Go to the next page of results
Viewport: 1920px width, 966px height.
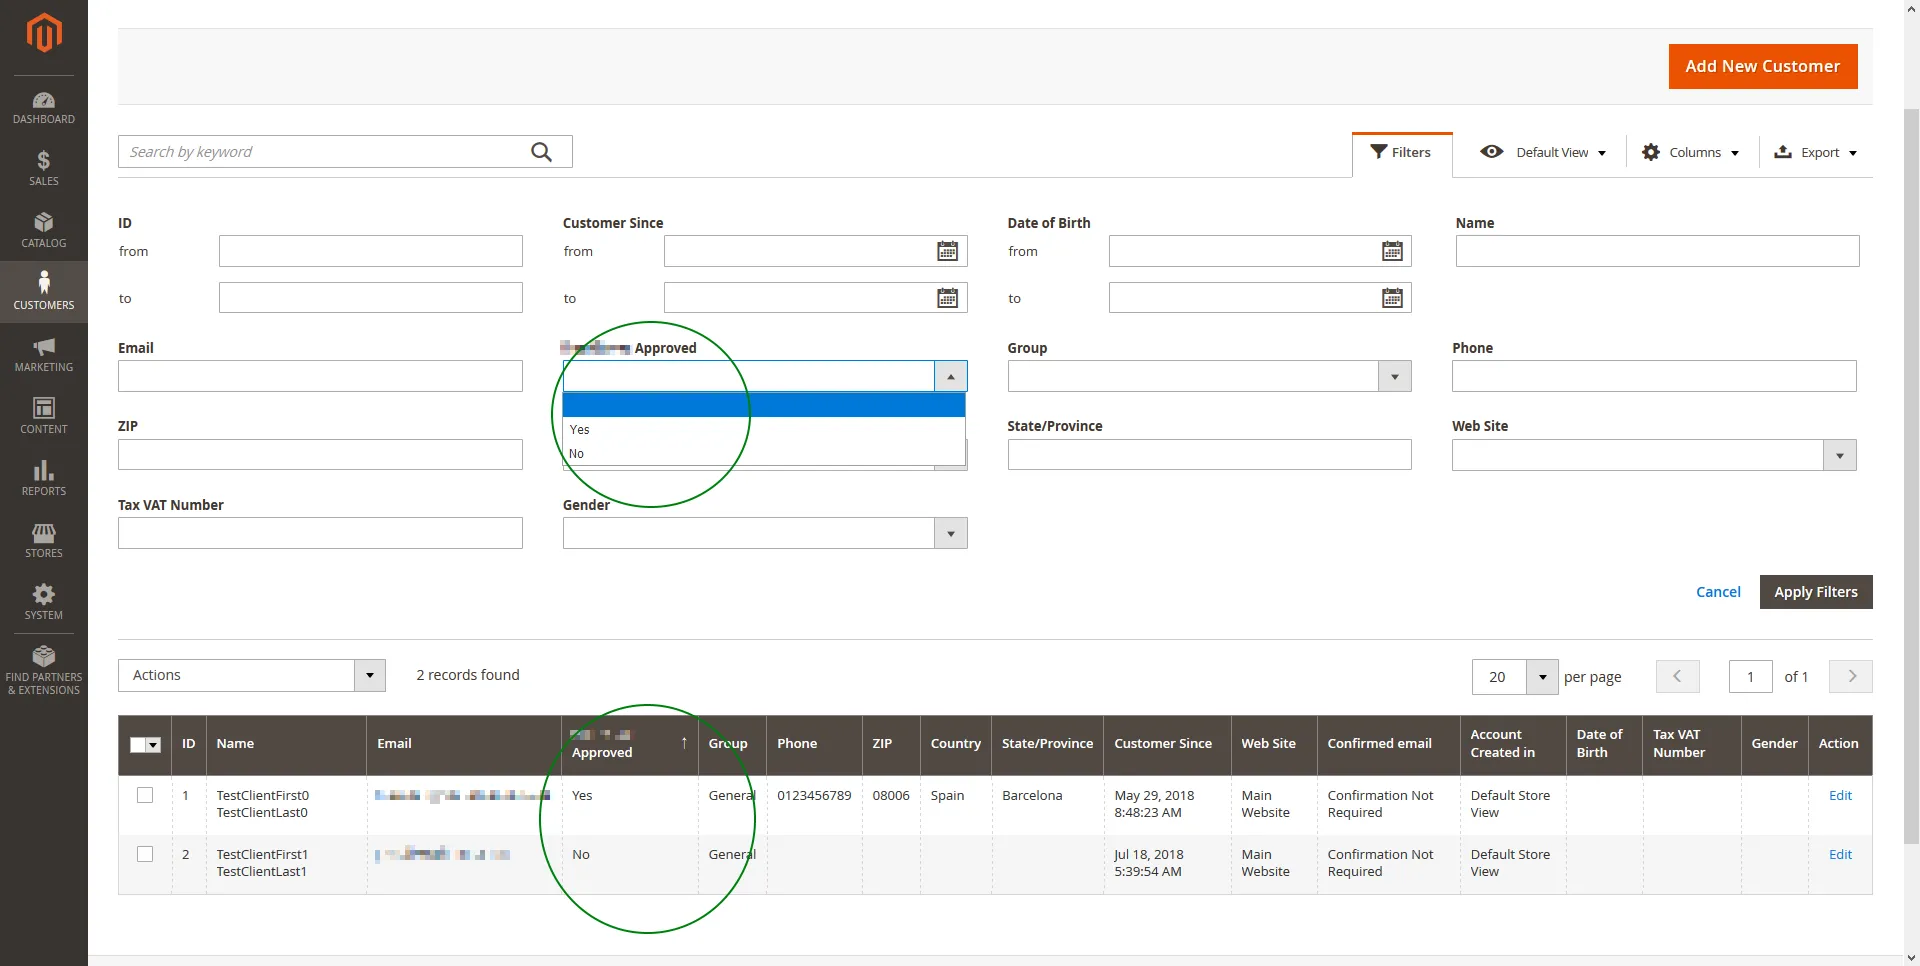pyautogui.click(x=1851, y=676)
